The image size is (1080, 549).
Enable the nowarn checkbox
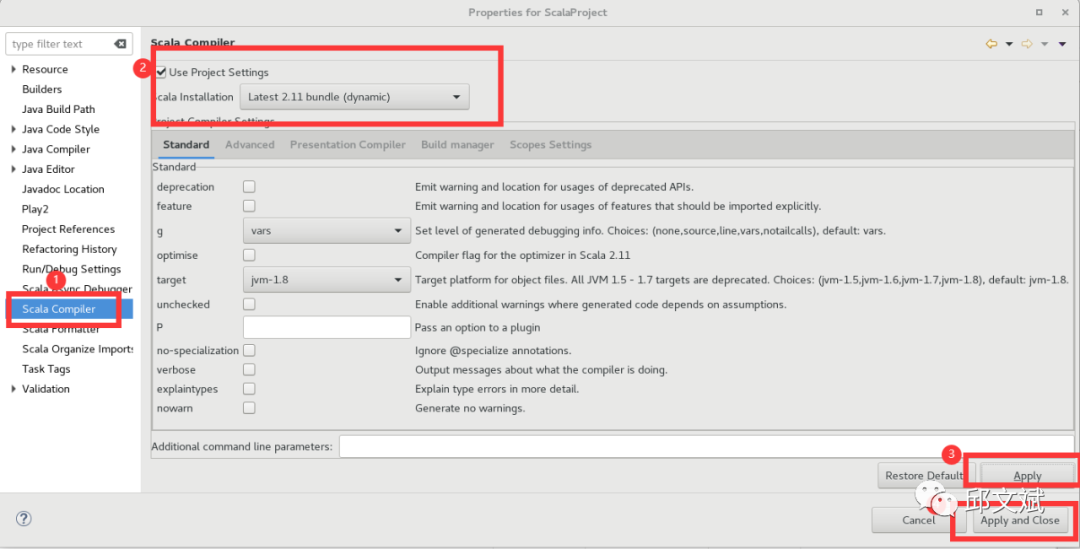(249, 408)
